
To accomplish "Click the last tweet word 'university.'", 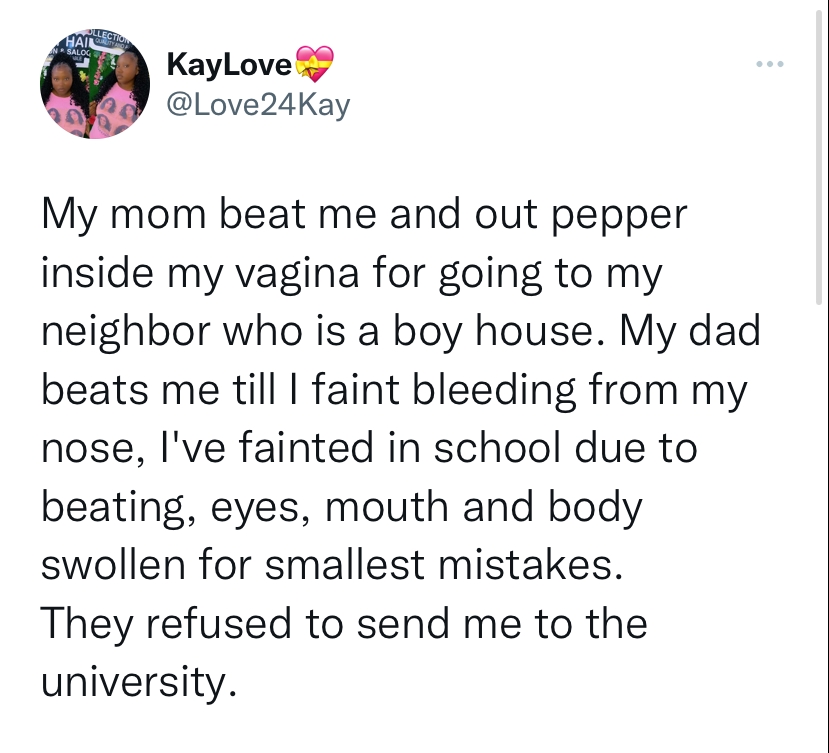I will [x=139, y=682].
